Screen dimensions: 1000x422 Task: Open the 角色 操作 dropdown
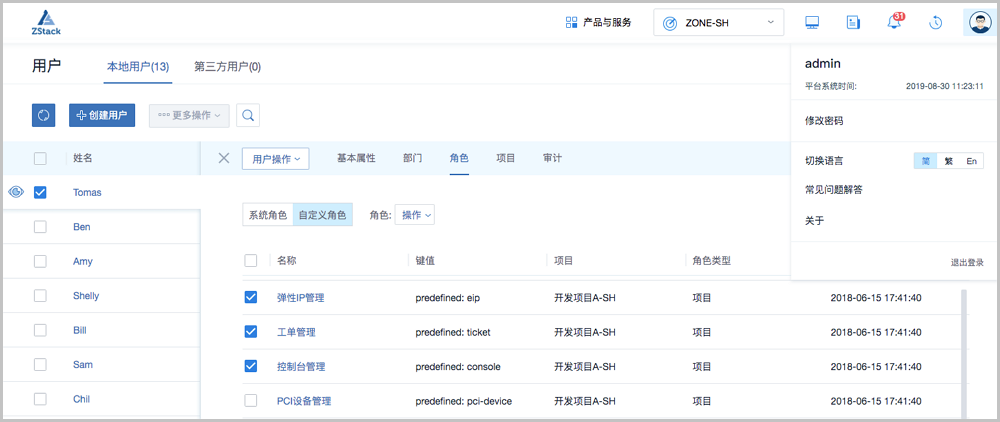pos(415,215)
